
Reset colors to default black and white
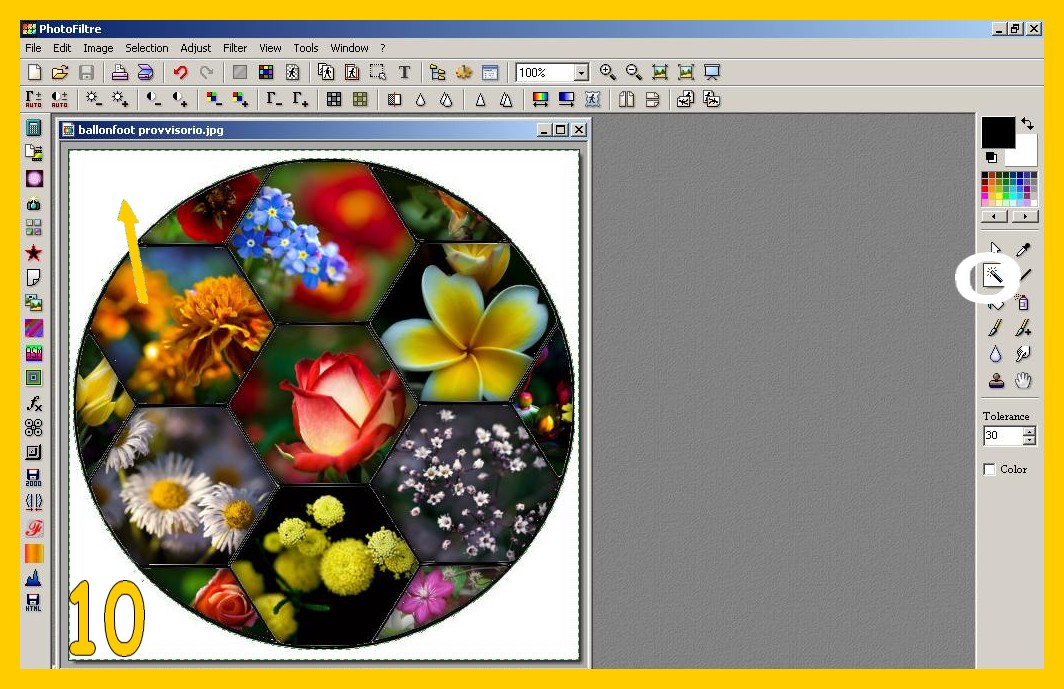(991, 157)
